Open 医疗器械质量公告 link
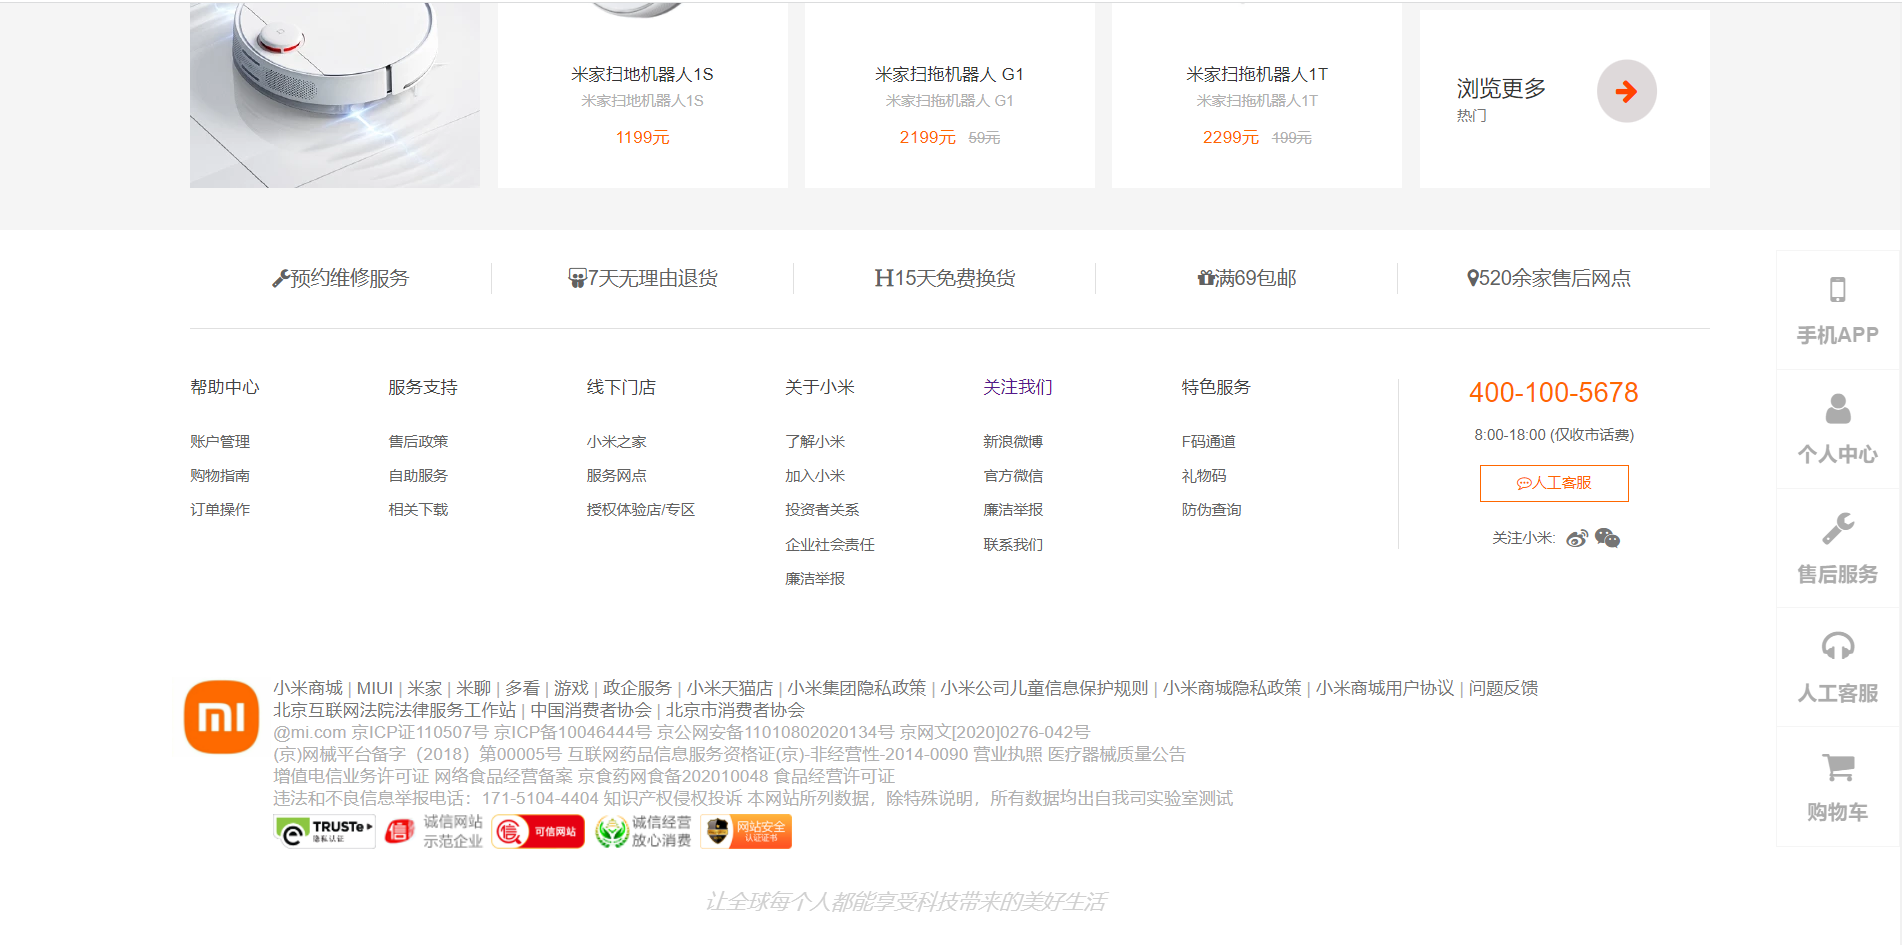The height and width of the screenshot is (945, 1902). point(1117,754)
